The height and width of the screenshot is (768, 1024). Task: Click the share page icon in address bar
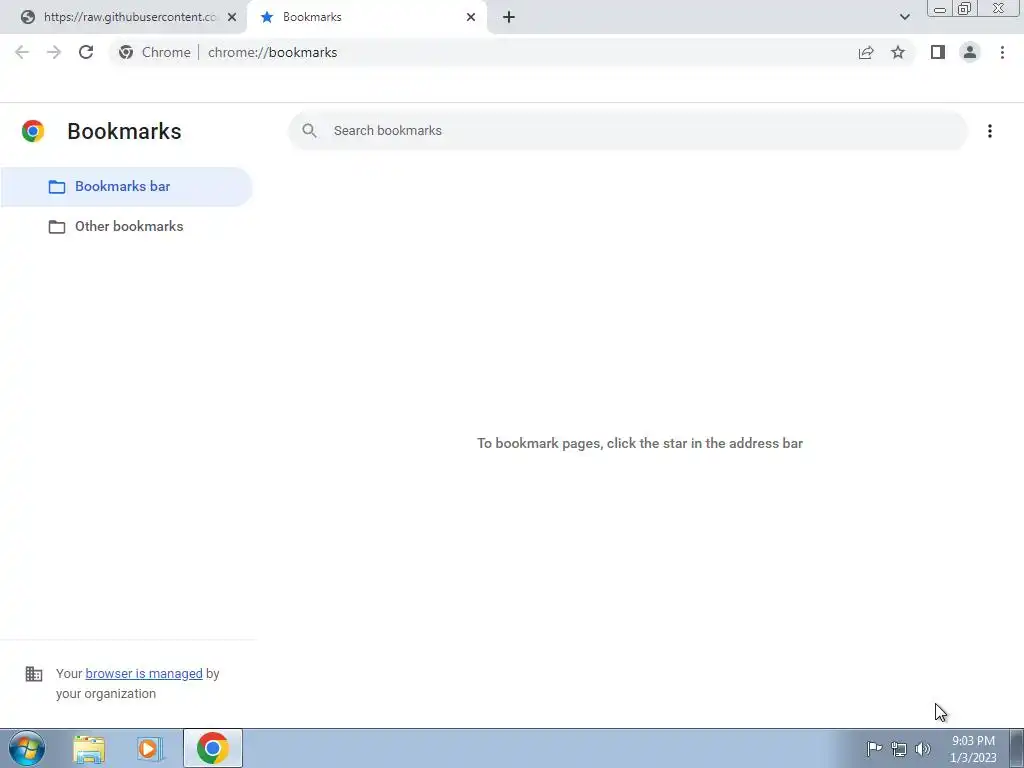coord(866,52)
